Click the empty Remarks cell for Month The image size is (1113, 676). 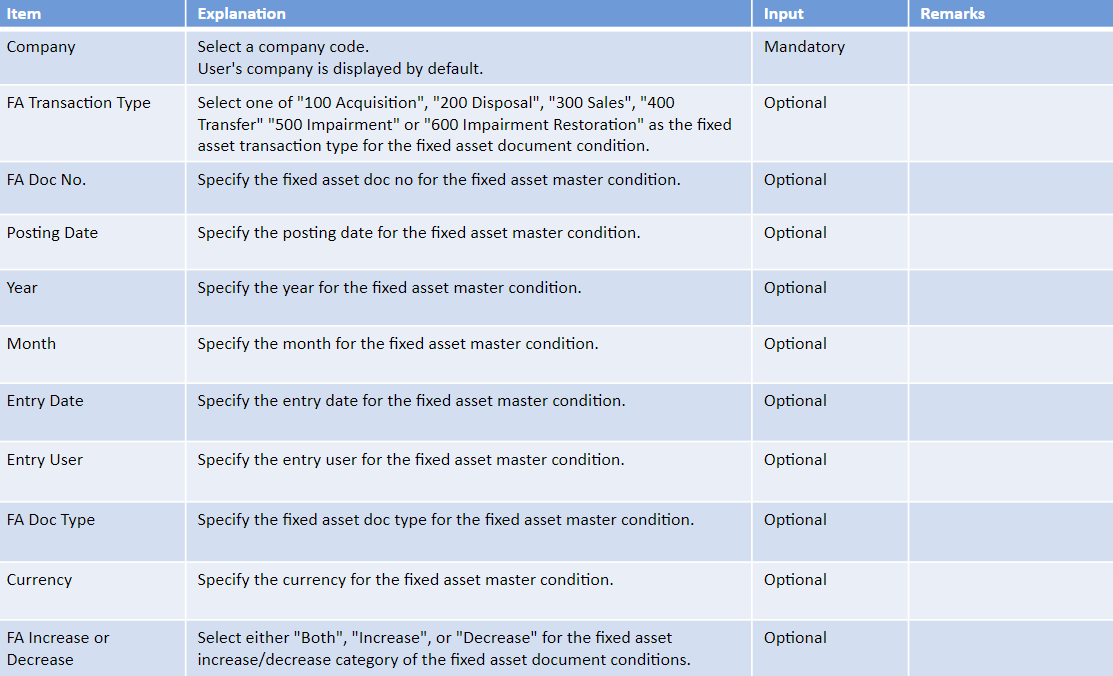tap(1011, 355)
